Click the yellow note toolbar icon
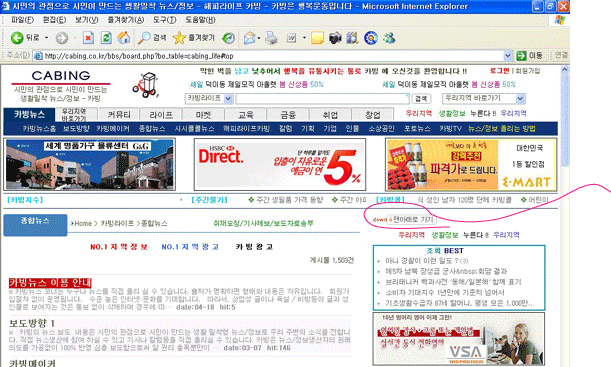 click(x=317, y=38)
